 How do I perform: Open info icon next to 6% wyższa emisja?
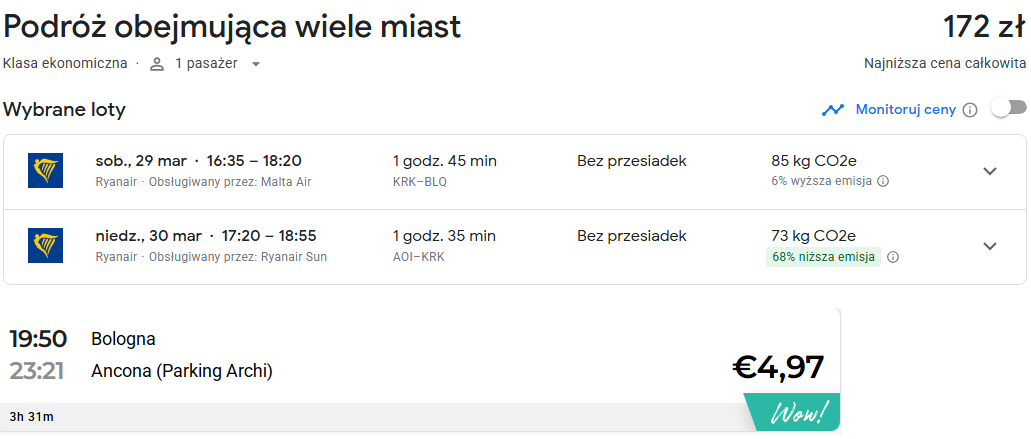pyautogui.click(x=884, y=181)
